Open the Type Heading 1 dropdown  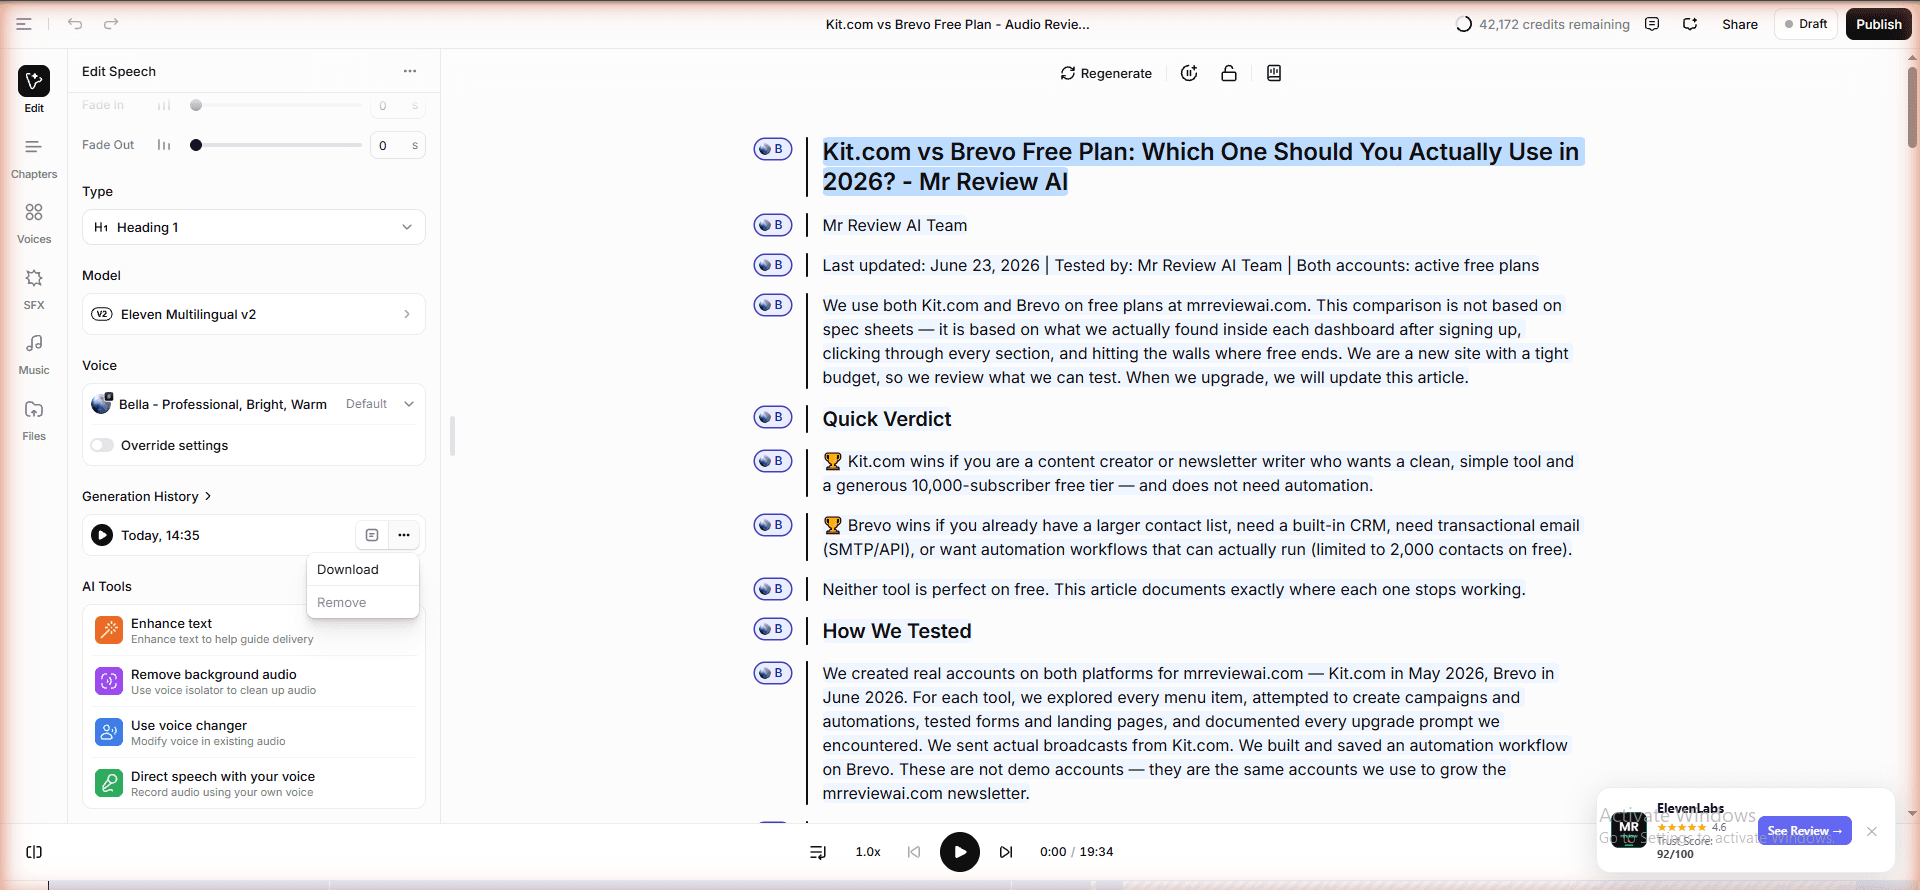click(254, 227)
